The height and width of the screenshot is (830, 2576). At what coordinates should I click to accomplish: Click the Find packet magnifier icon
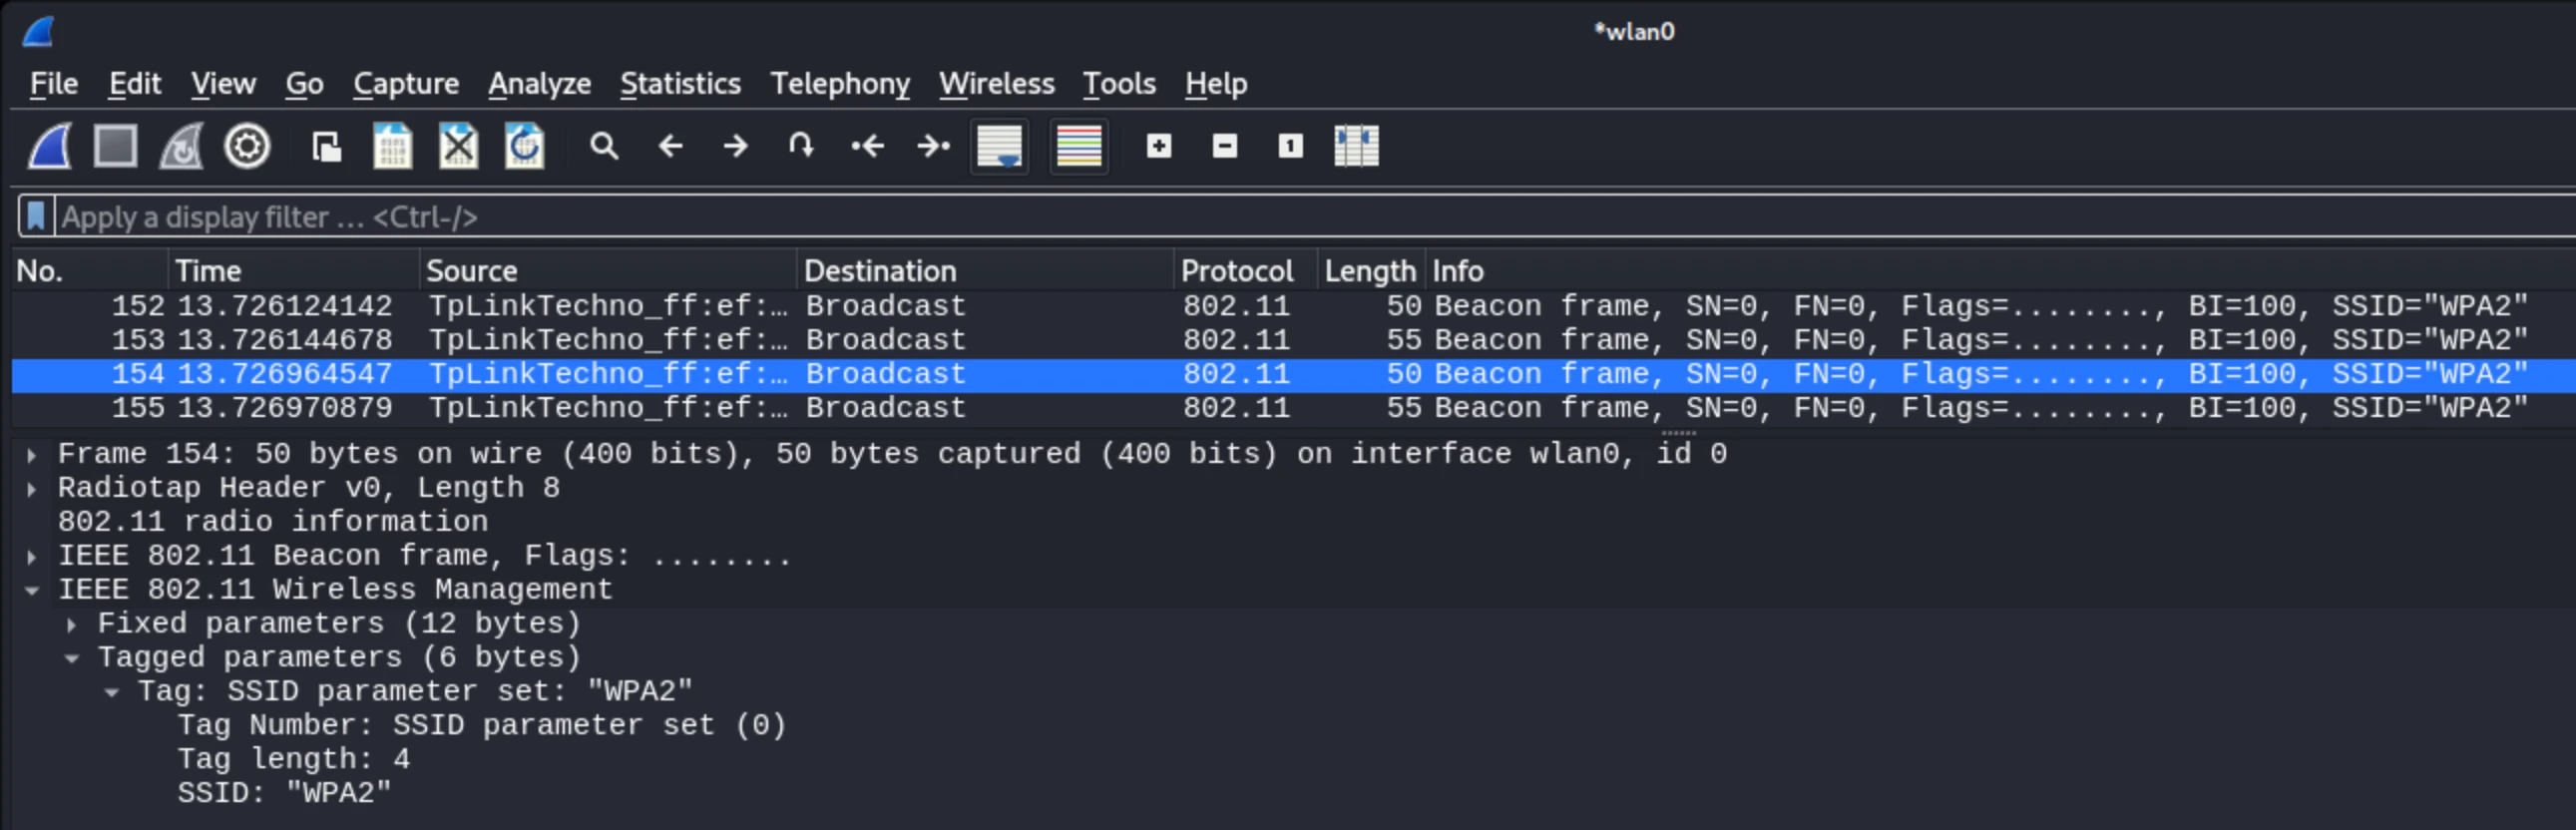(x=604, y=147)
